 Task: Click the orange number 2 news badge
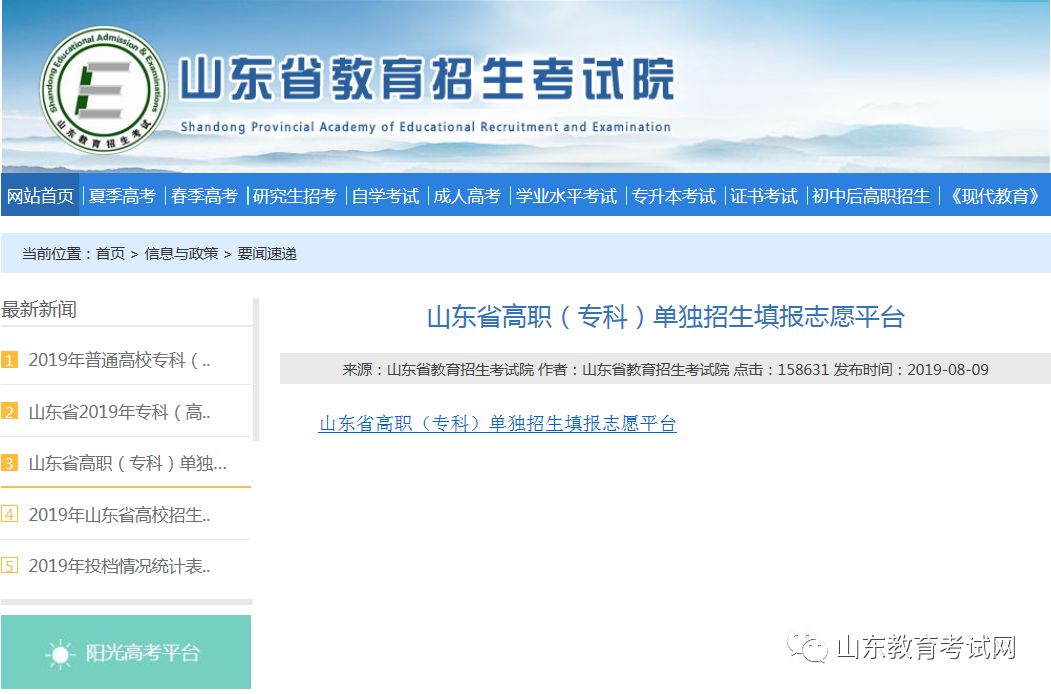(10, 412)
